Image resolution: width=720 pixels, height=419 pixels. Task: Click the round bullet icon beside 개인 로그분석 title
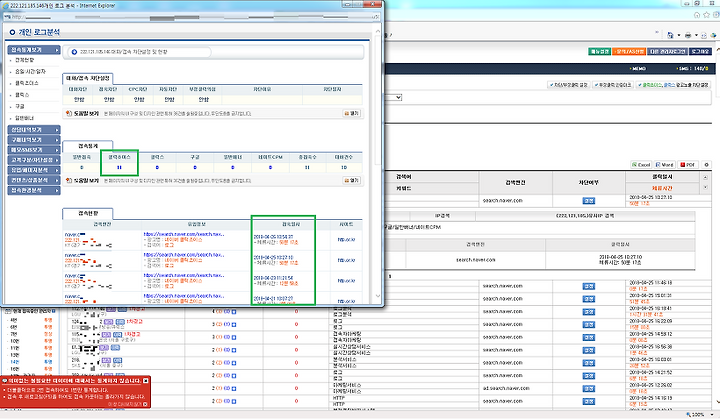coord(12,33)
